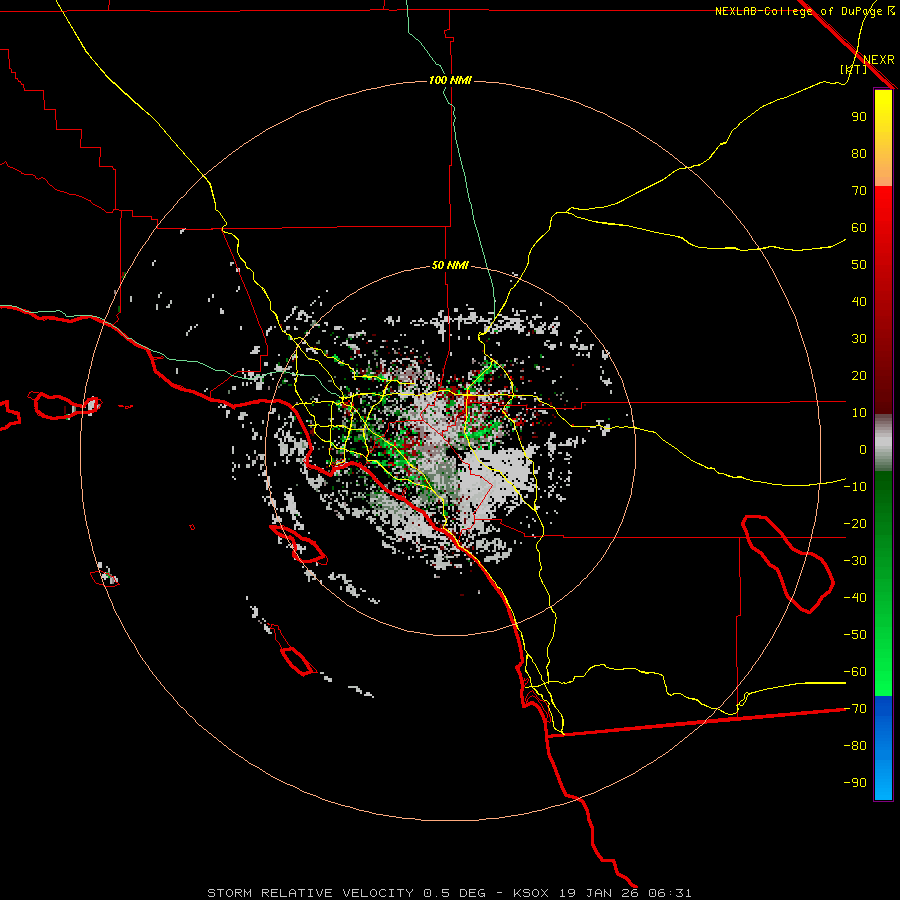
Task: Click the 0 value on velocity scale
Action: [863, 450]
